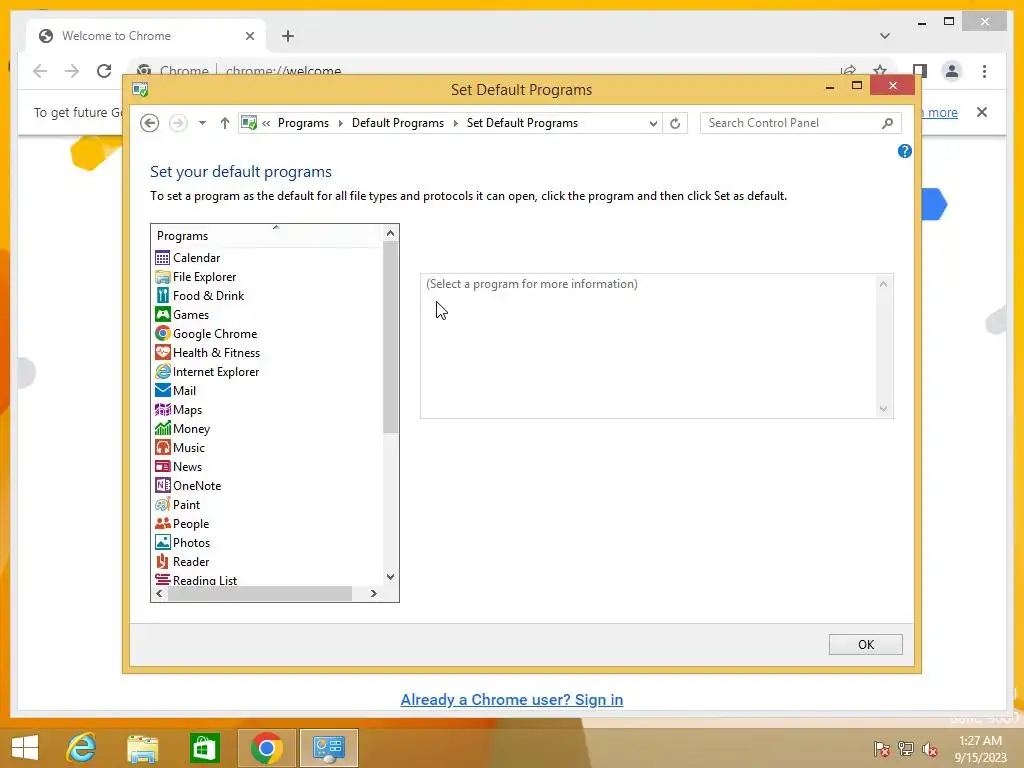Select the Photos program icon

[163, 542]
